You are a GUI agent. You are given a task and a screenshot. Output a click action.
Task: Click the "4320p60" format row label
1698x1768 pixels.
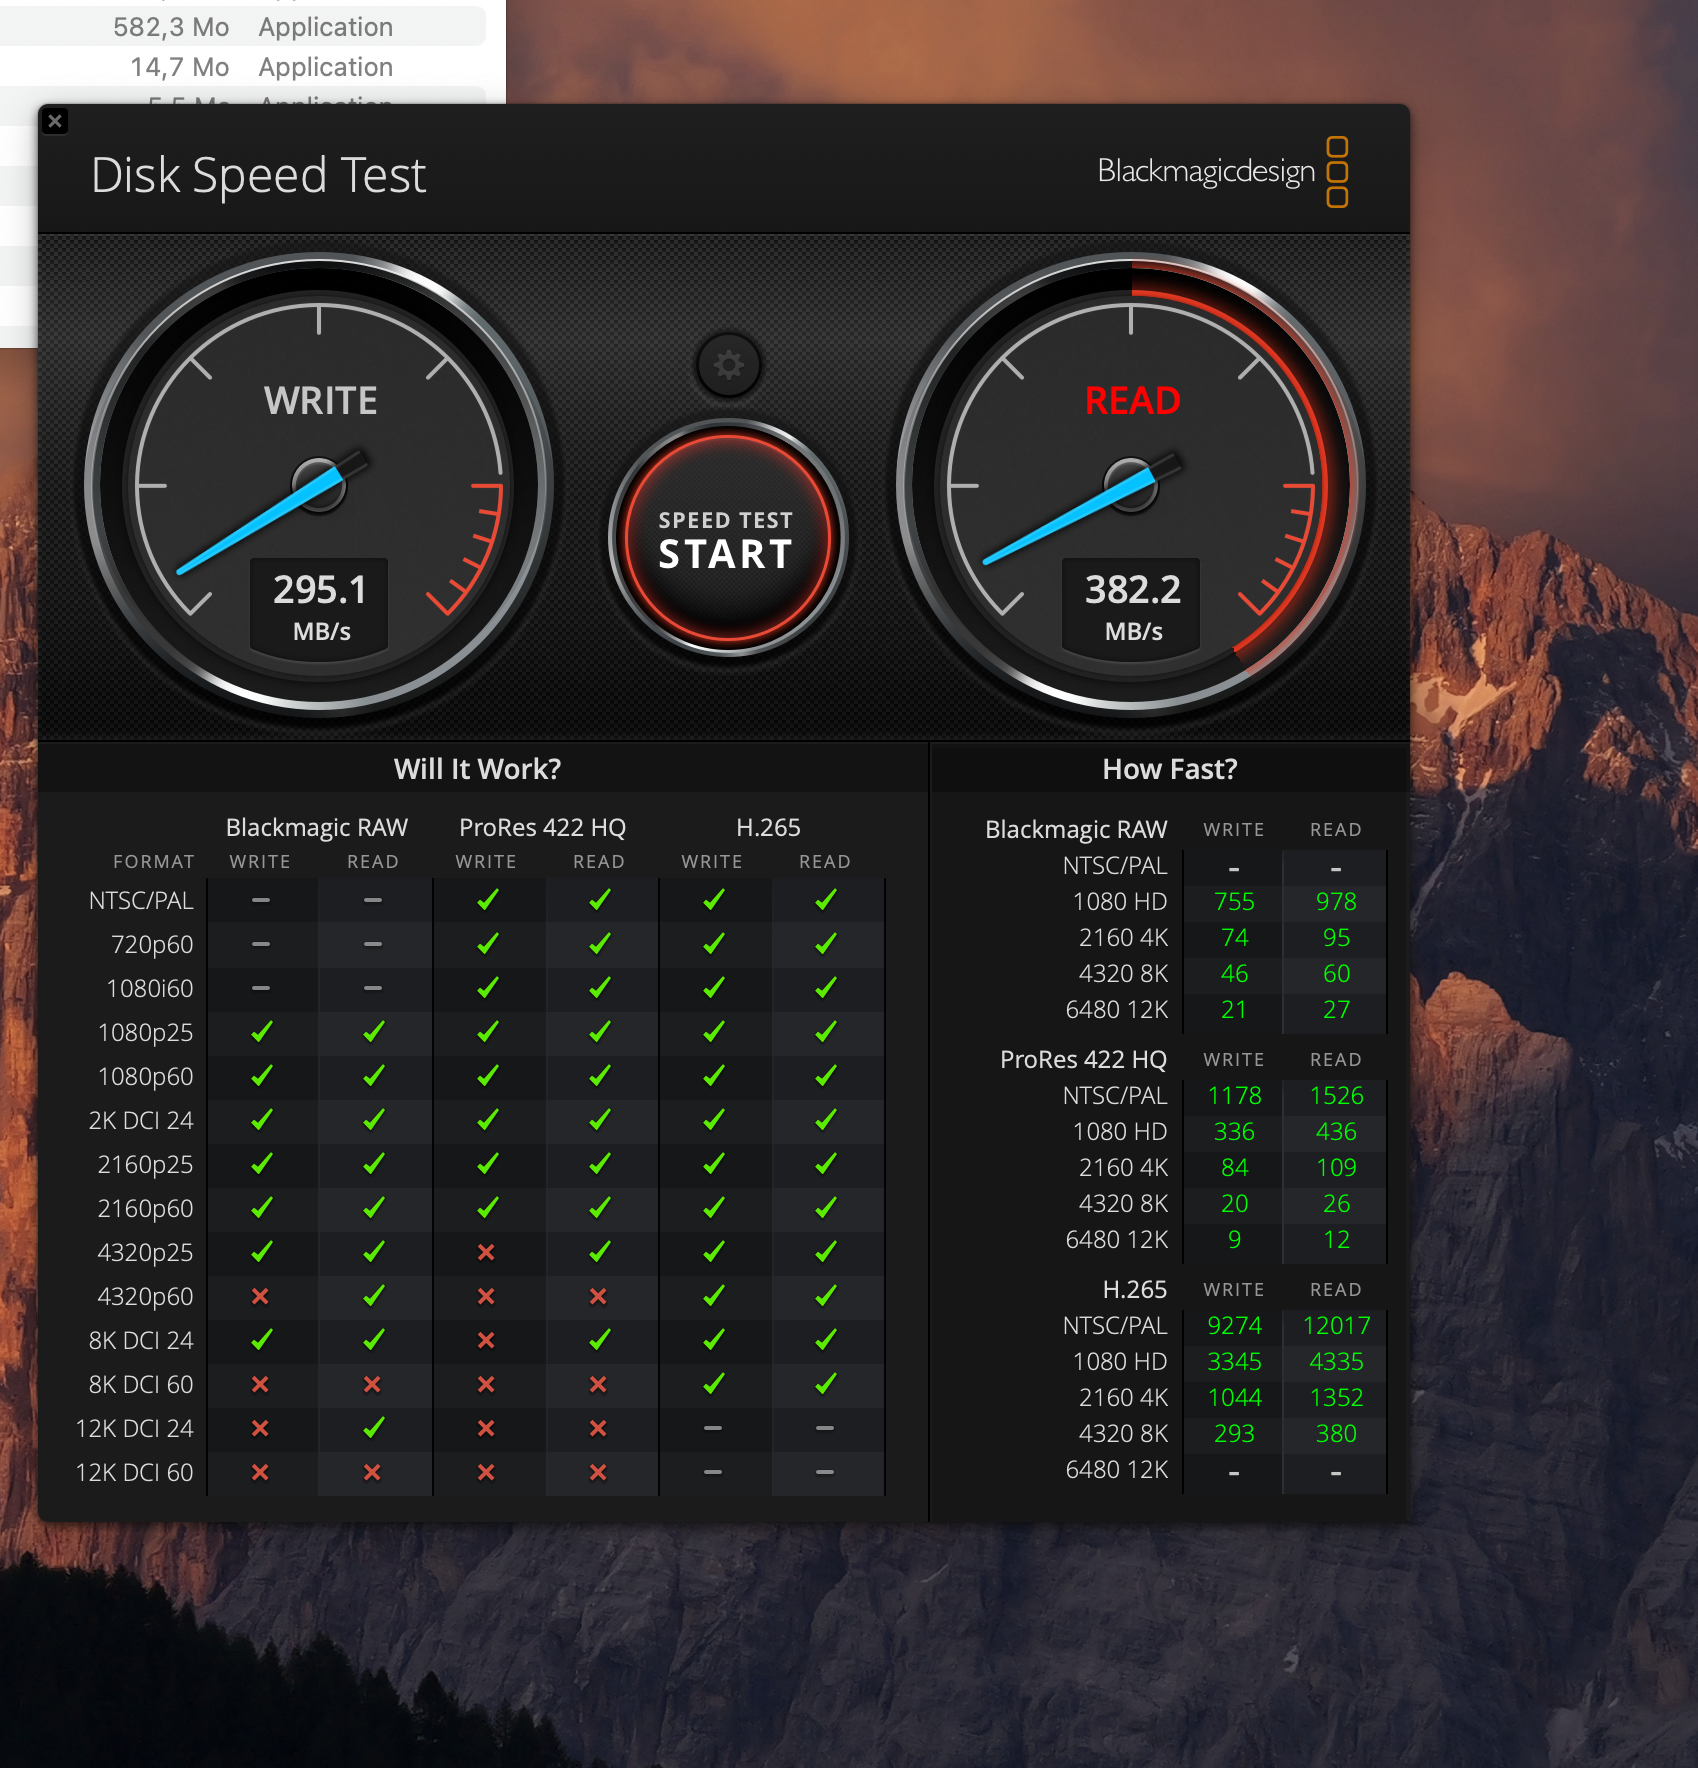(145, 1297)
